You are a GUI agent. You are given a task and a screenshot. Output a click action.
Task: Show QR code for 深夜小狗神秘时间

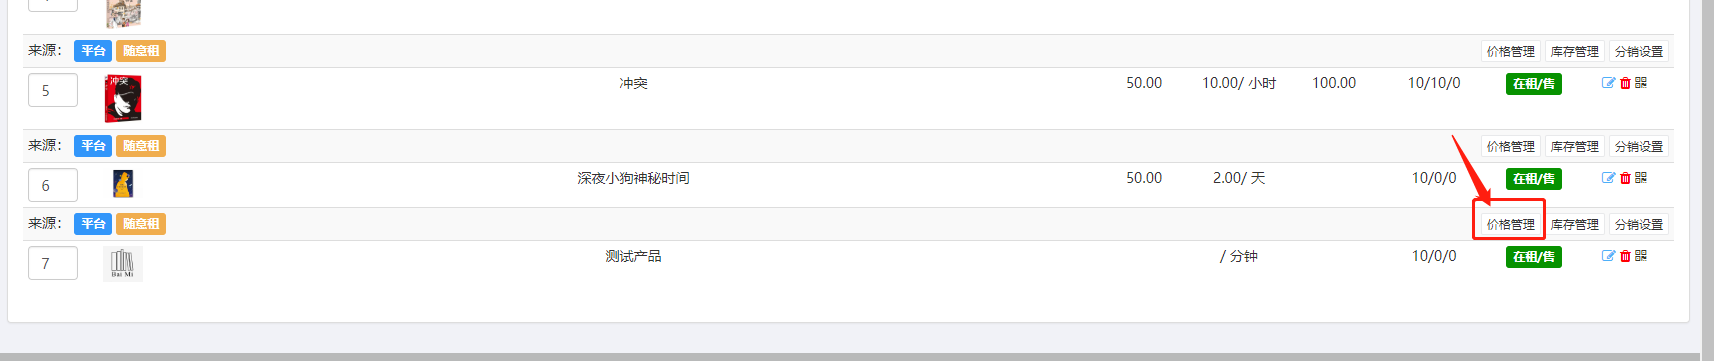pyautogui.click(x=1641, y=178)
